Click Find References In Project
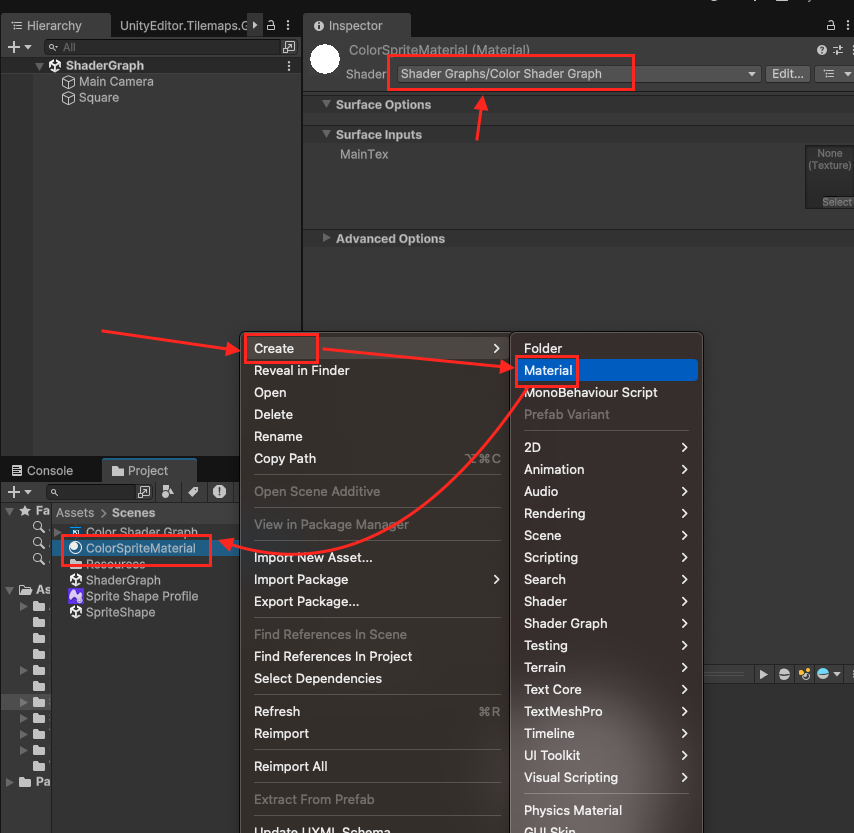Image resolution: width=854 pixels, height=833 pixels. point(377,656)
